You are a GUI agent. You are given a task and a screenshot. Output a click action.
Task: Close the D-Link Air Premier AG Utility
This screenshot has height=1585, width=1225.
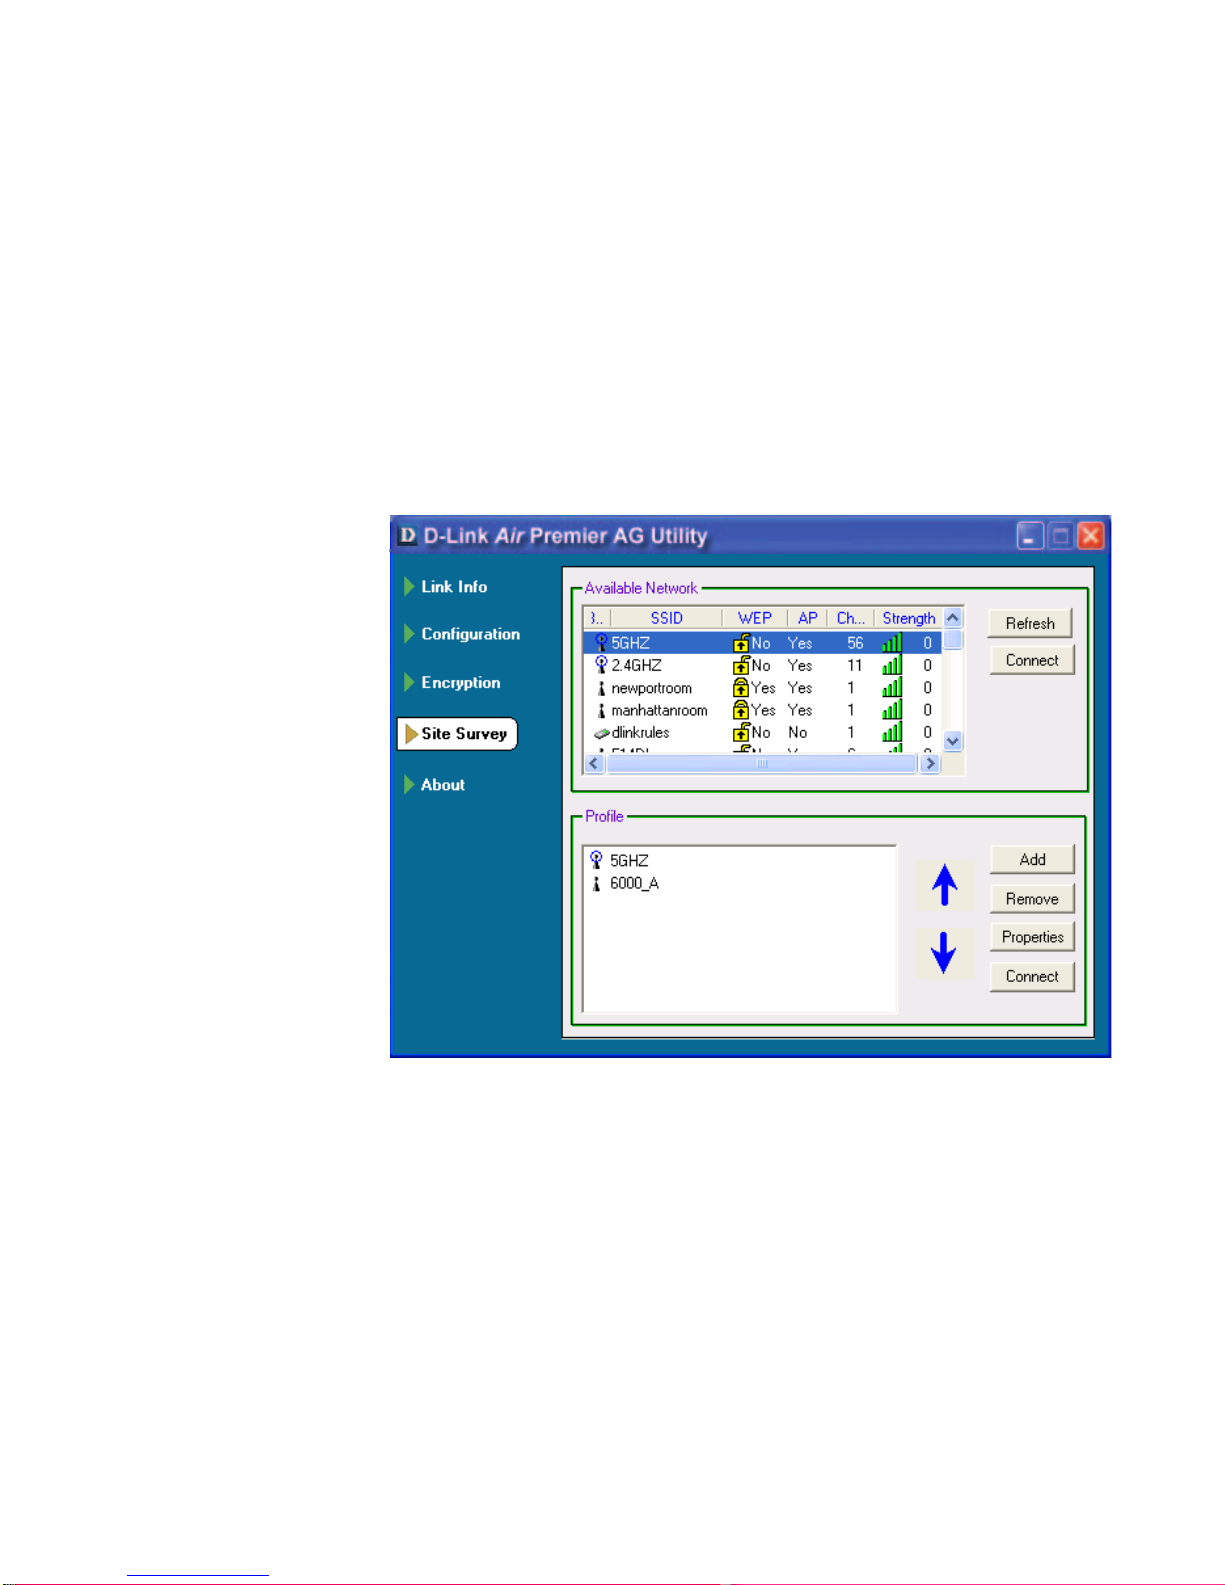point(1091,536)
